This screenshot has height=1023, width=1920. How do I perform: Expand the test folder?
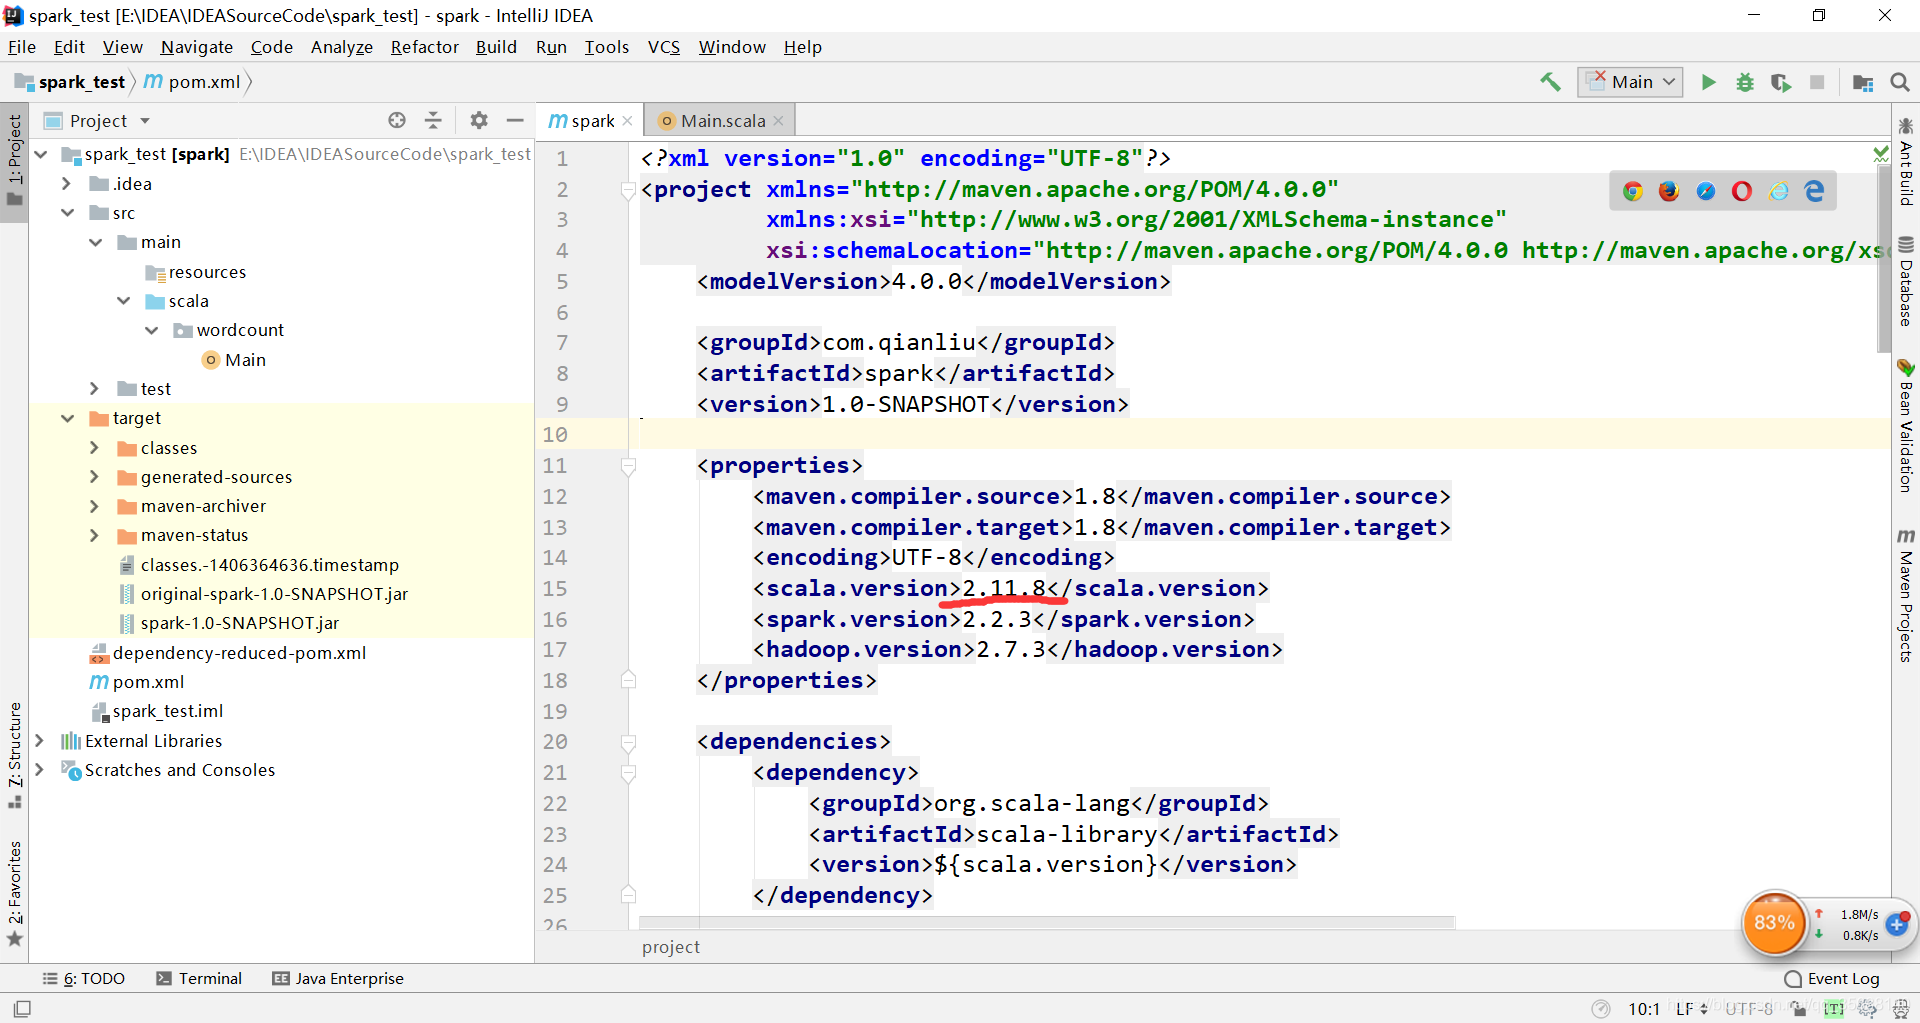[x=95, y=388]
